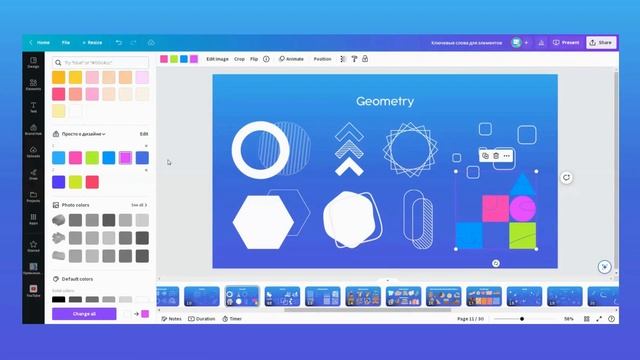Open the Uploads panel in sidebar
This screenshot has width=640, height=360.
(x=33, y=152)
